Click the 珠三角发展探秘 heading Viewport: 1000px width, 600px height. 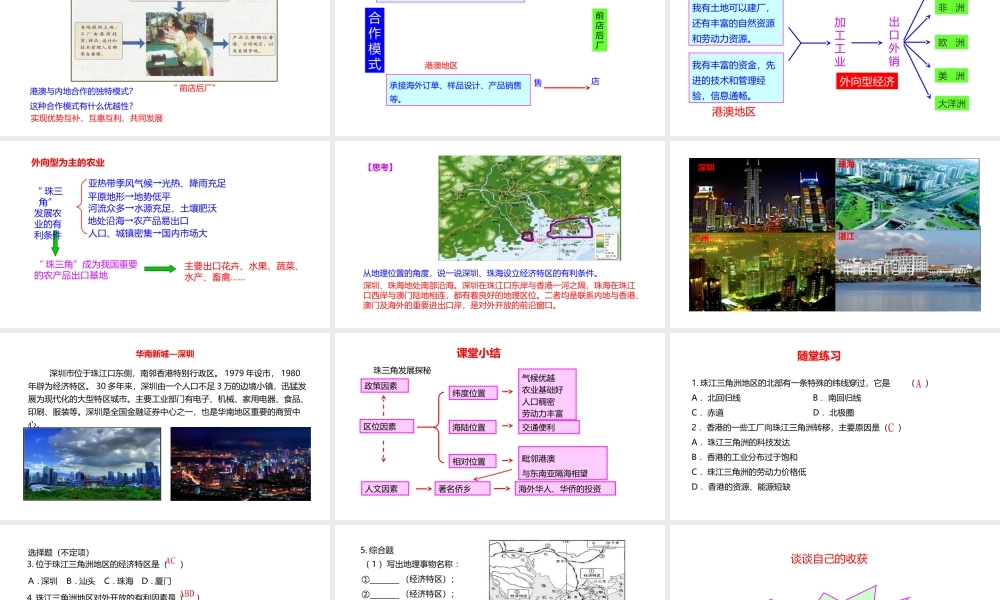pos(402,370)
